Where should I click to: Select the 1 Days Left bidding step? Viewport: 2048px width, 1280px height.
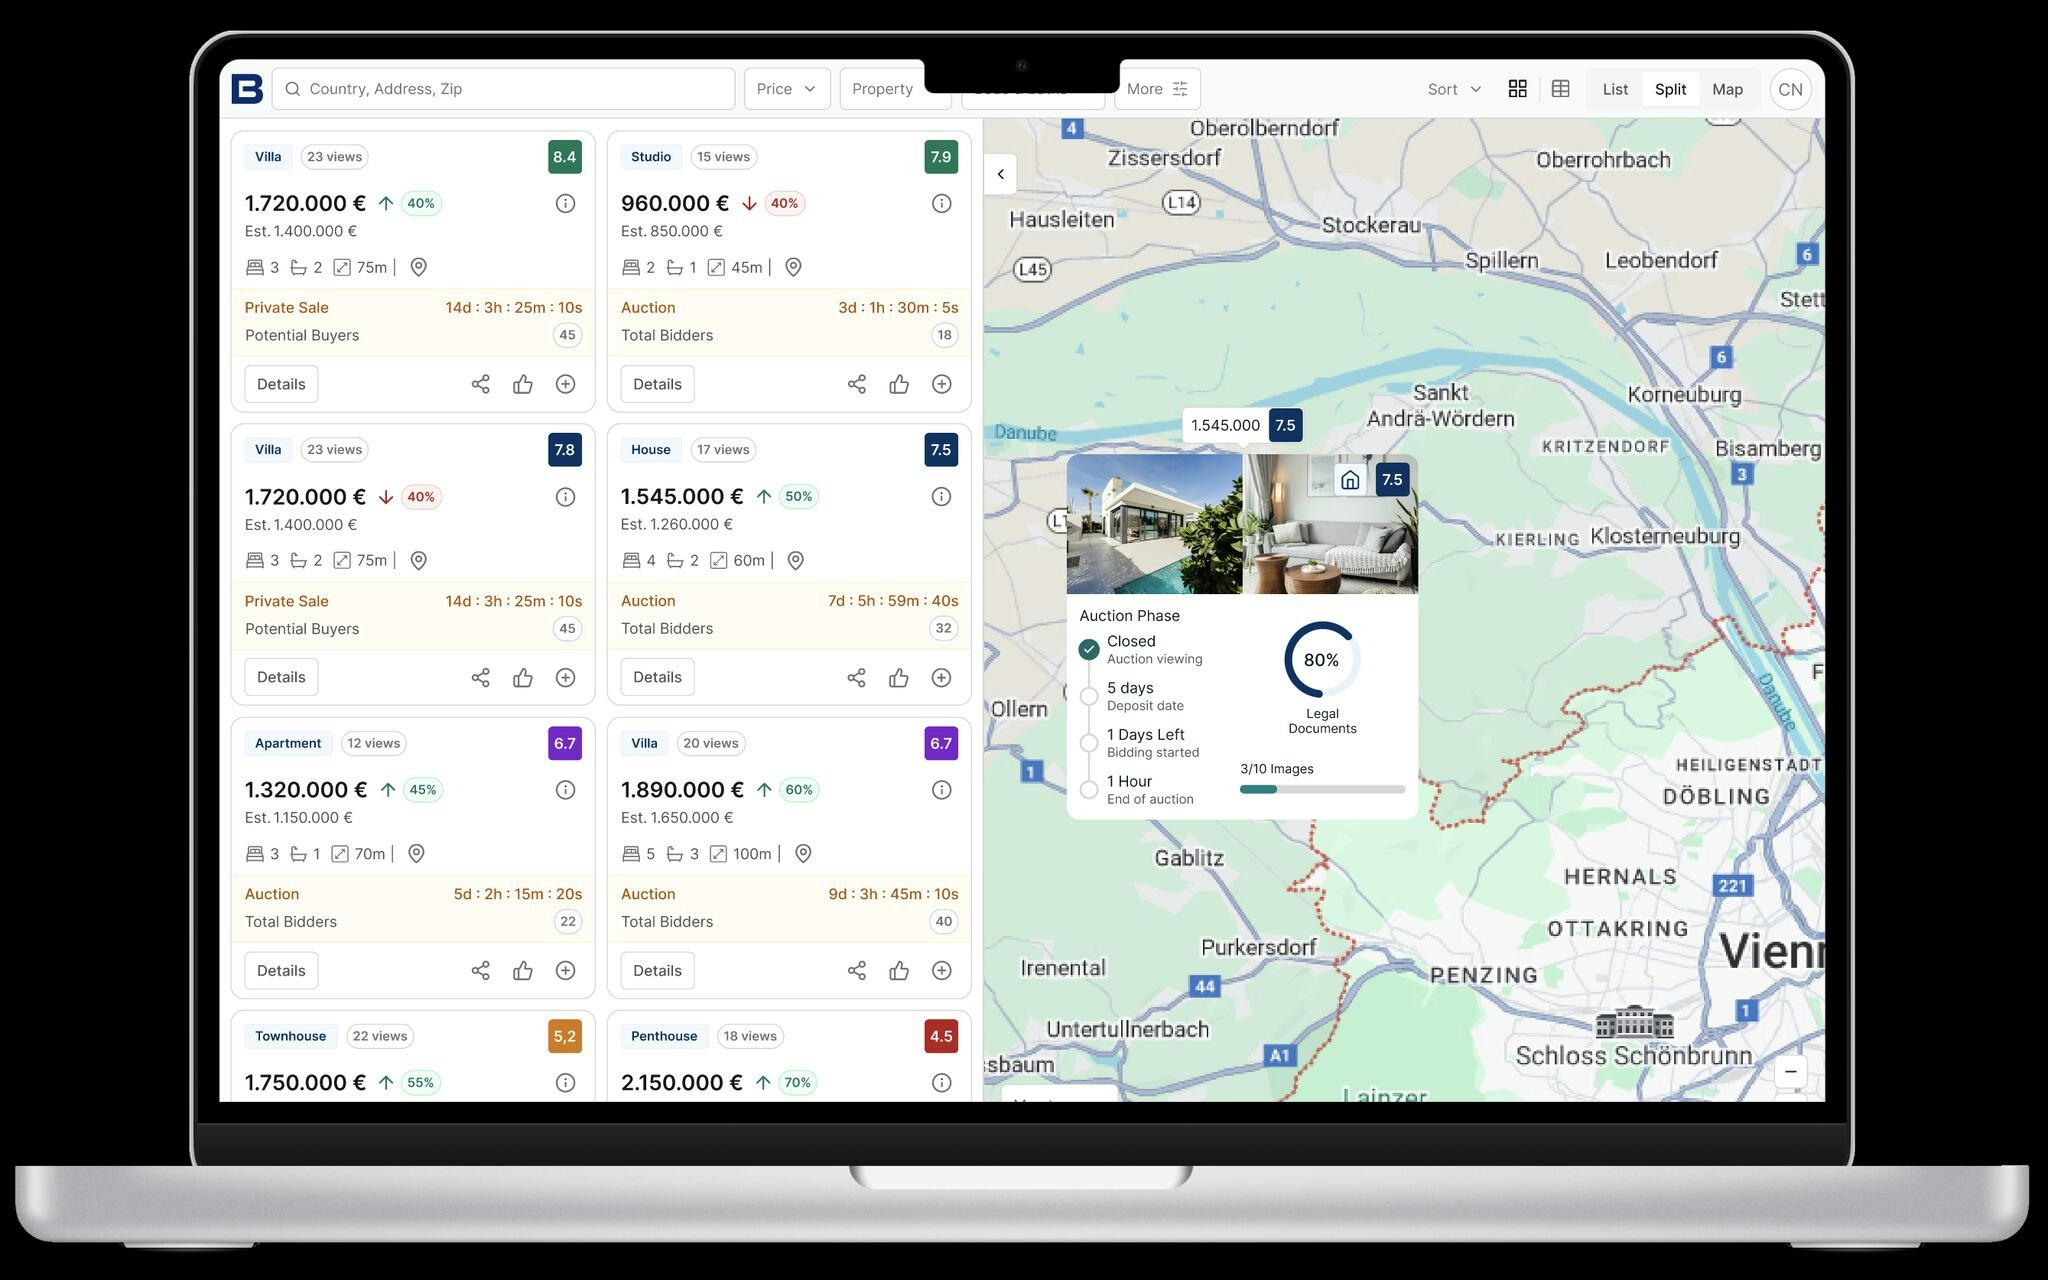click(1089, 743)
